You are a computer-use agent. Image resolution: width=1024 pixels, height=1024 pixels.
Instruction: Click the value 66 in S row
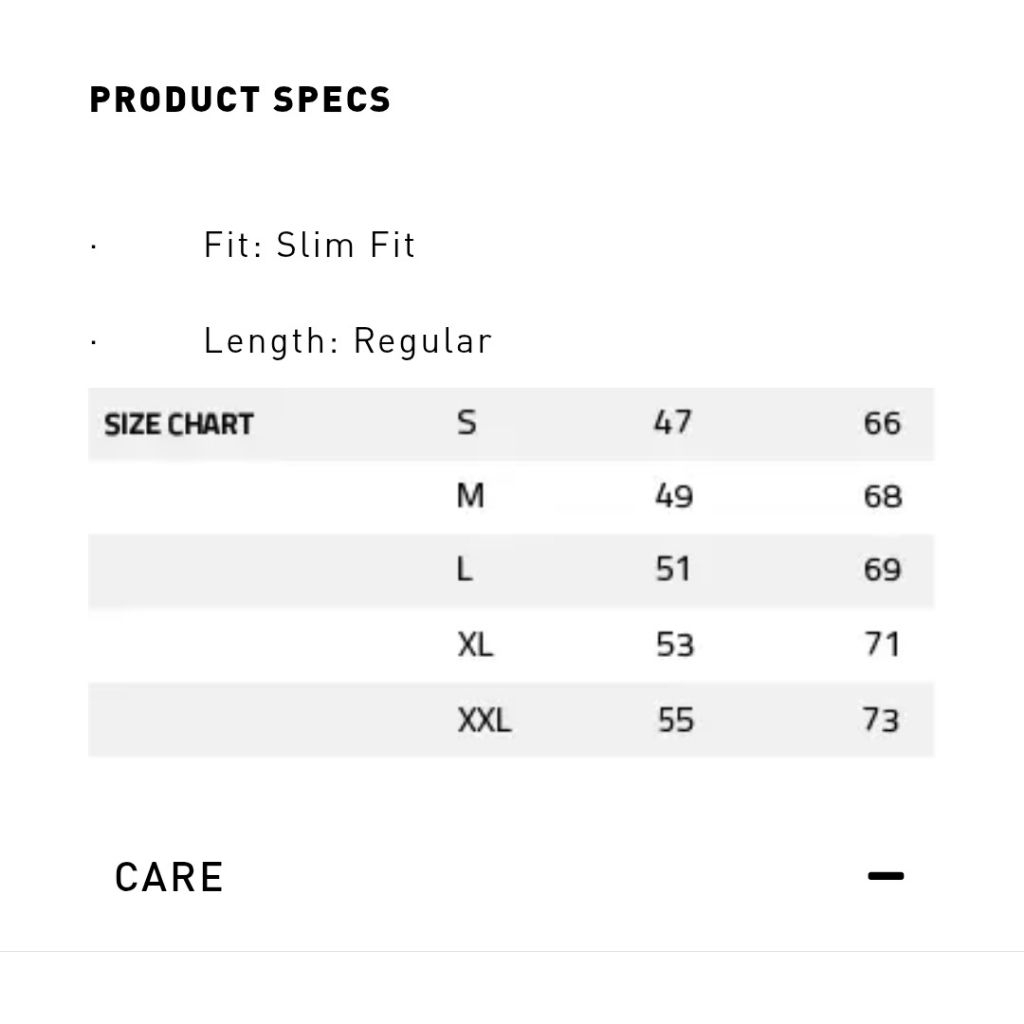(882, 423)
